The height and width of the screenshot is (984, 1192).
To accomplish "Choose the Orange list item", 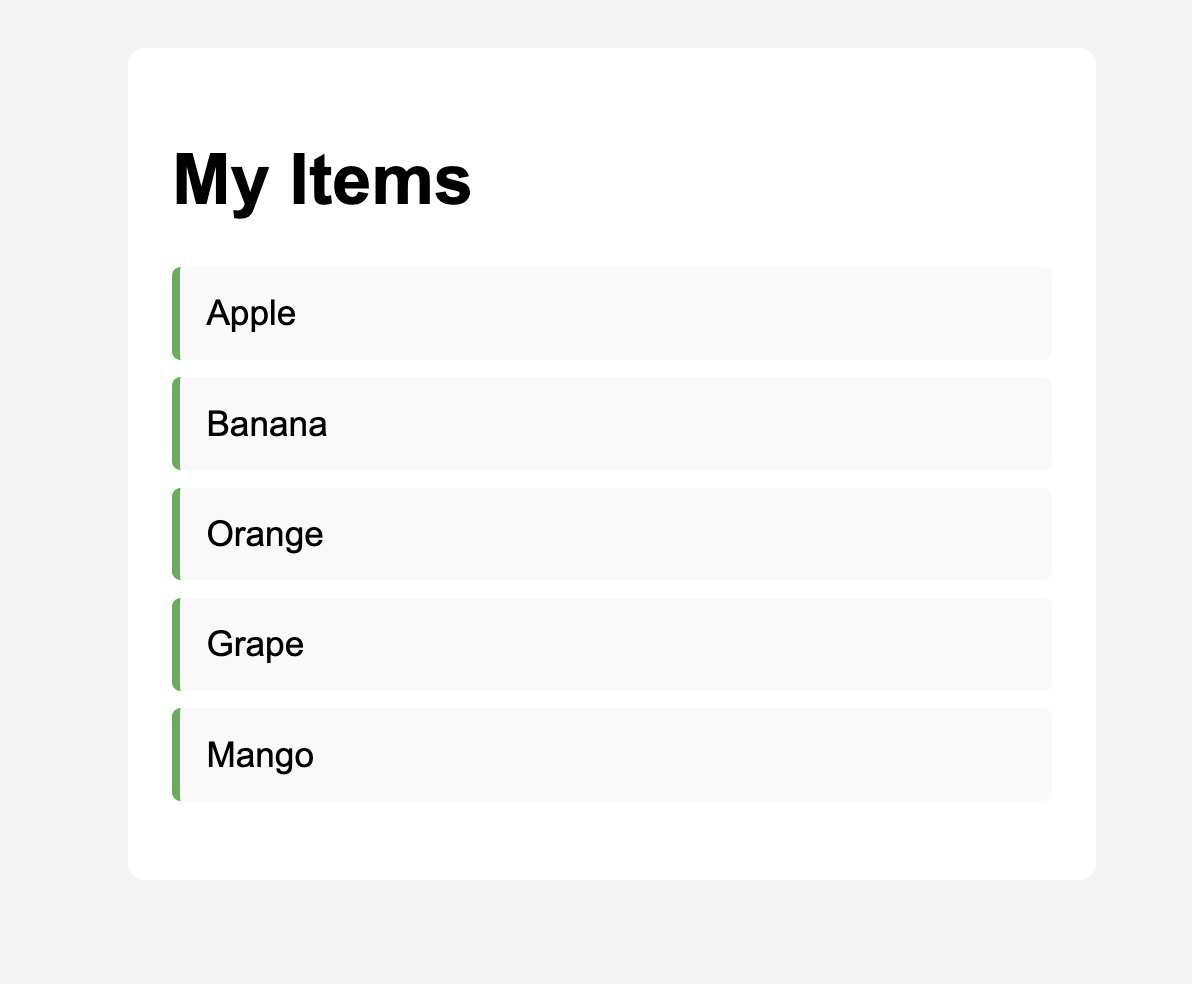I will 612,534.
